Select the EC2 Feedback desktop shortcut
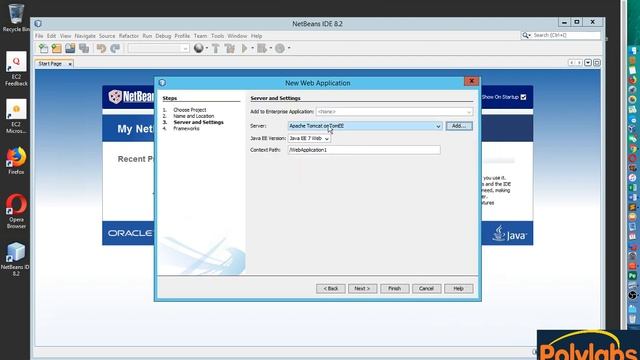 pos(16,69)
